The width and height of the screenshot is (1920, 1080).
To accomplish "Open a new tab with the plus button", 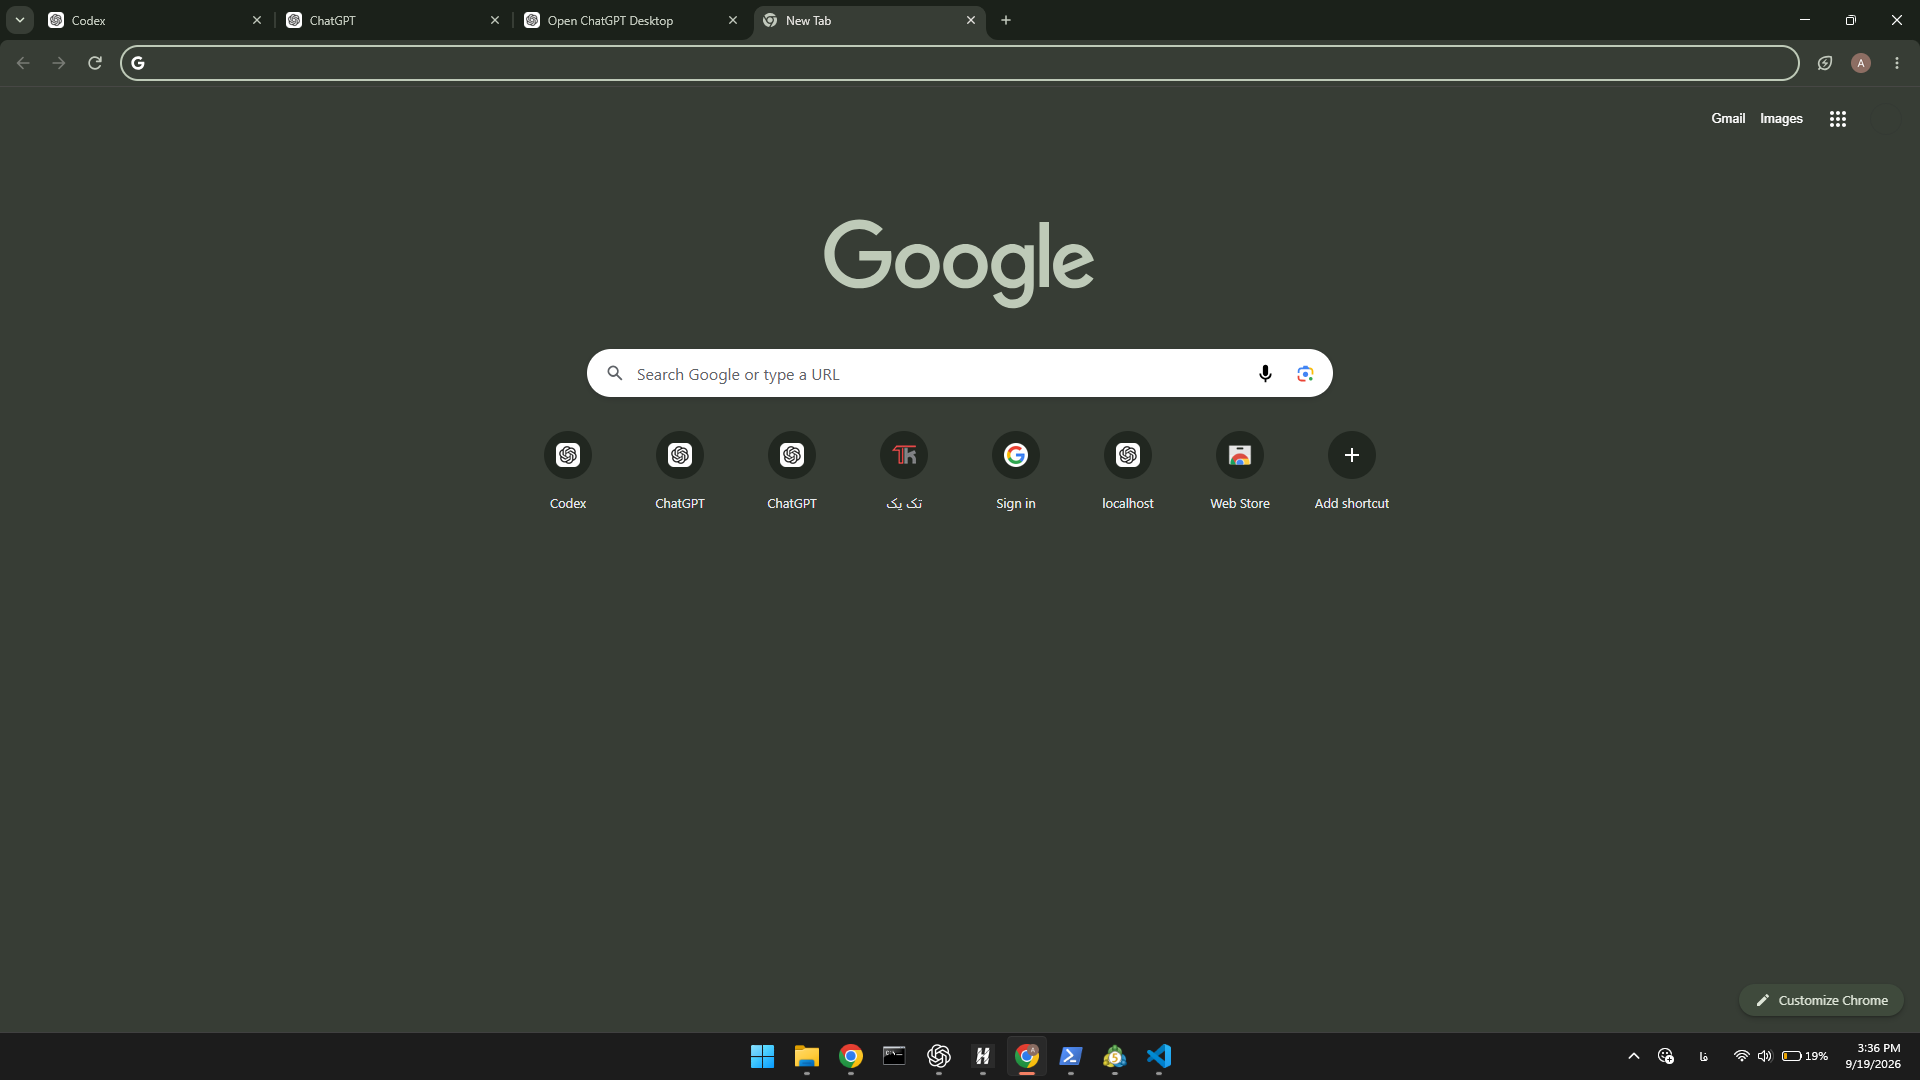I will point(1006,20).
